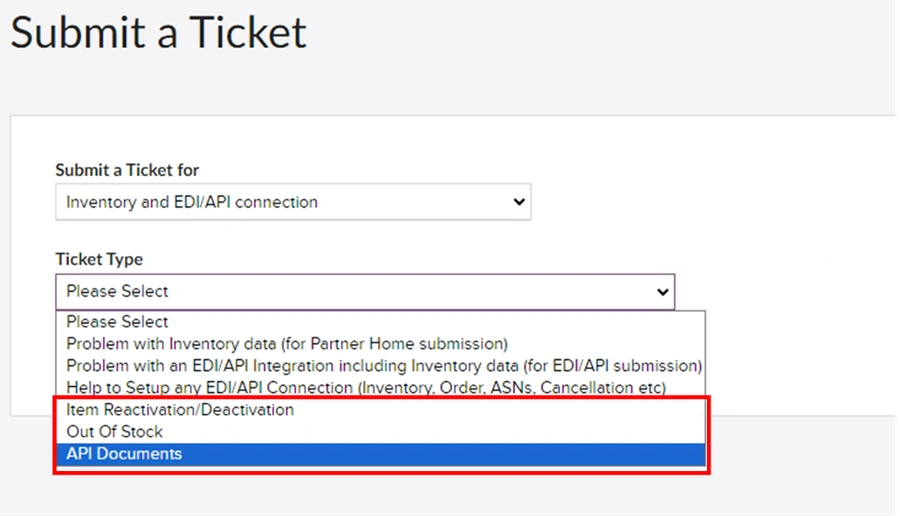The height and width of the screenshot is (516, 900).
Task: Click the chevron arrow beside 'Inventory and EDI/API connection'
Action: (519, 202)
